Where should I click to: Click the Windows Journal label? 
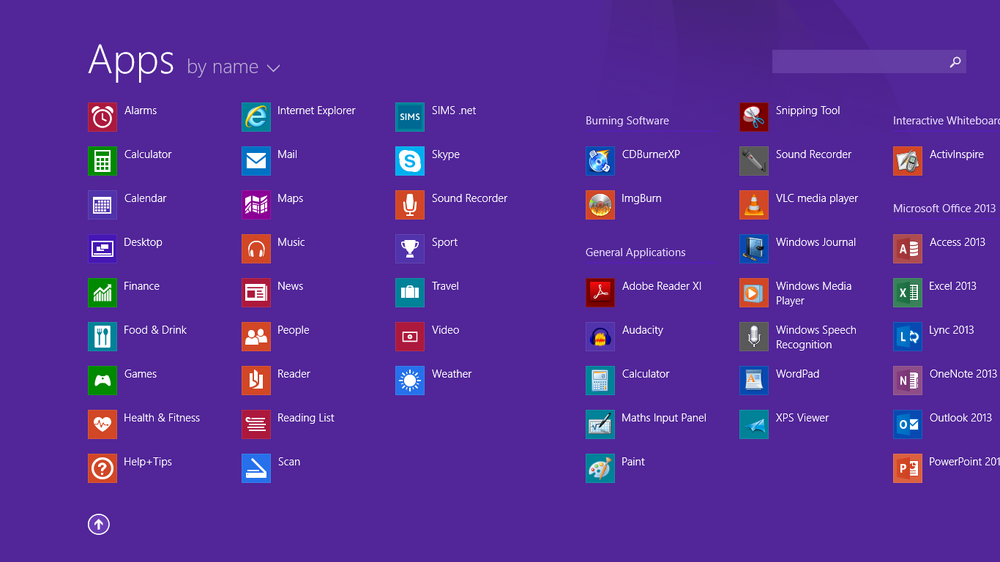(x=816, y=242)
